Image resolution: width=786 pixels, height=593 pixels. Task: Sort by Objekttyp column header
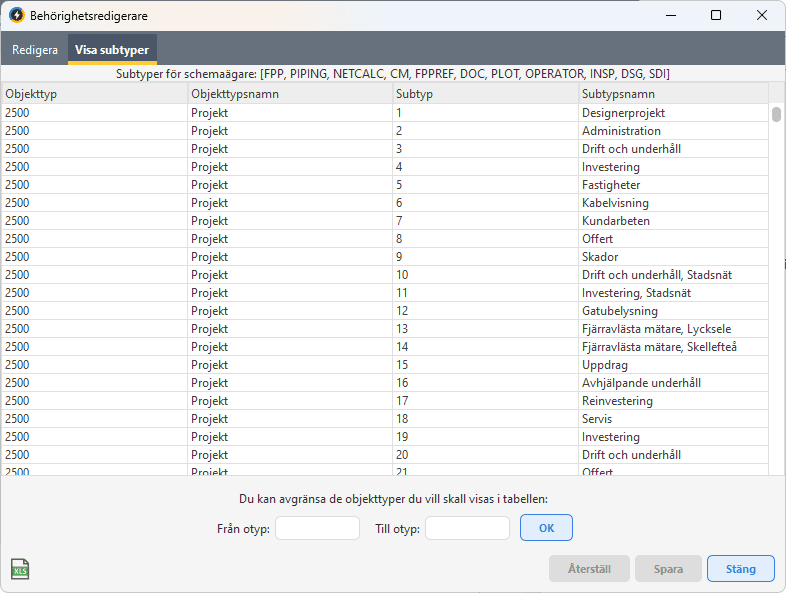click(x=94, y=93)
